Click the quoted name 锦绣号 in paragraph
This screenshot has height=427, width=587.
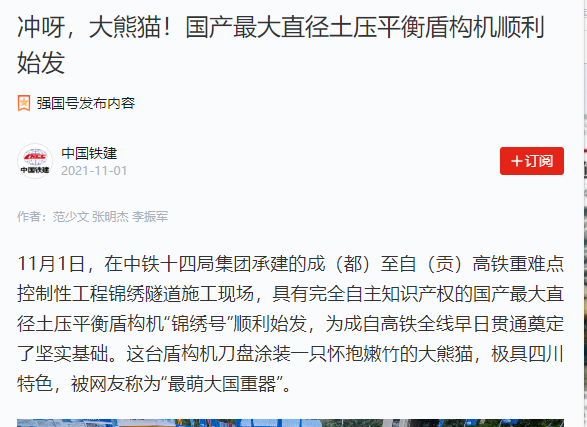[x=198, y=324]
